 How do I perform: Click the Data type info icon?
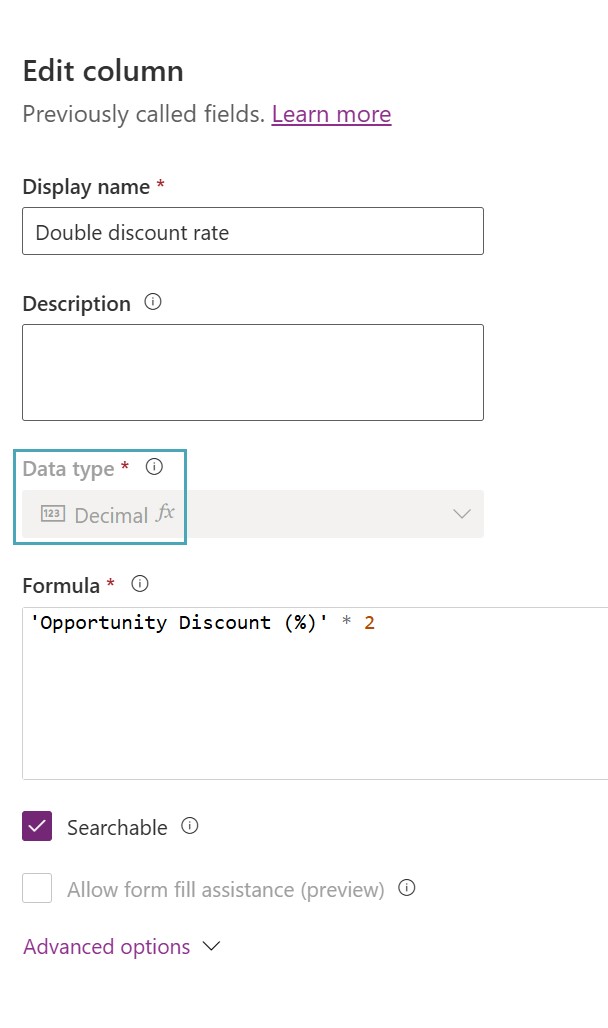[x=154, y=466]
